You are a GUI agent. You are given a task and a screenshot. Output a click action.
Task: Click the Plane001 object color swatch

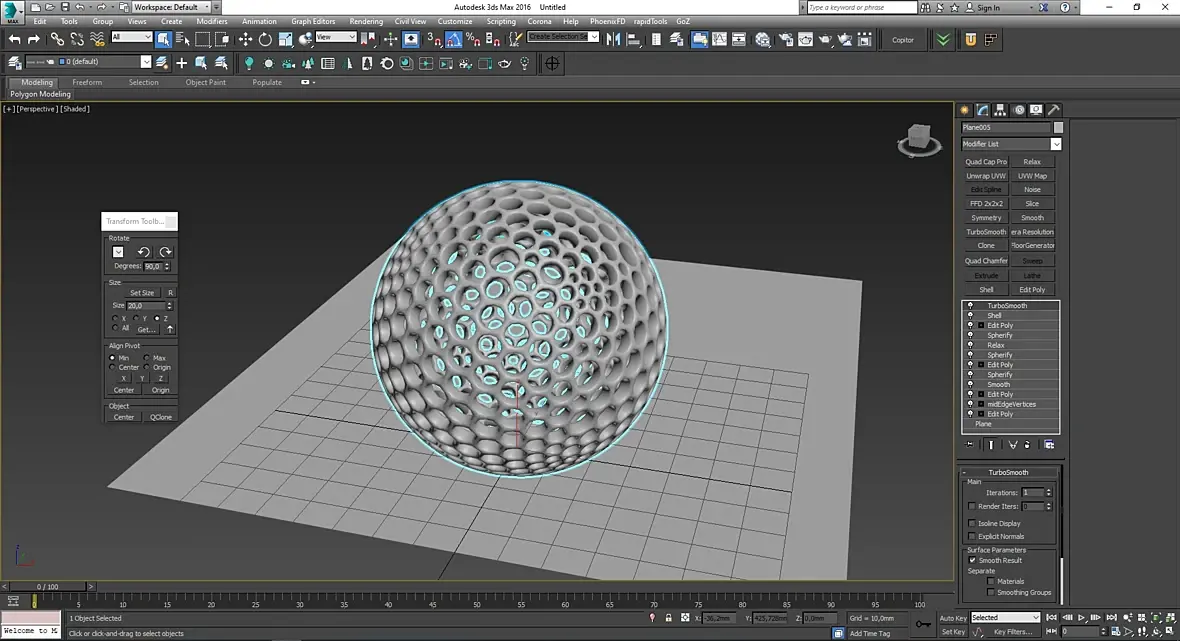1058,127
